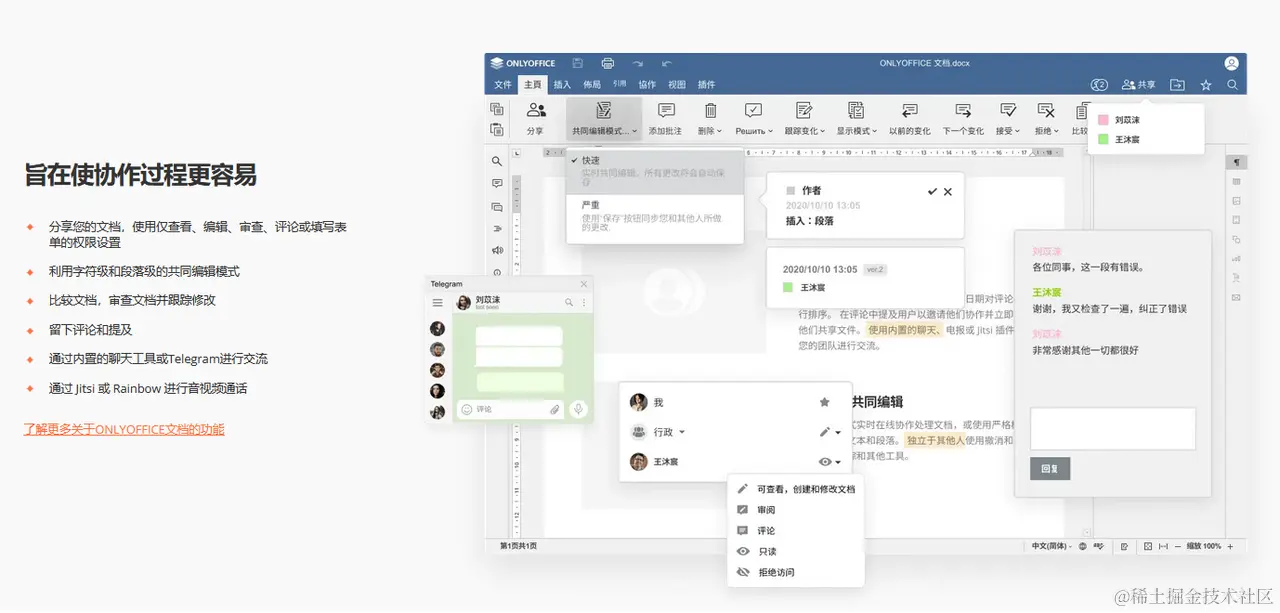Open the comments sidebar icon

coord(497,184)
